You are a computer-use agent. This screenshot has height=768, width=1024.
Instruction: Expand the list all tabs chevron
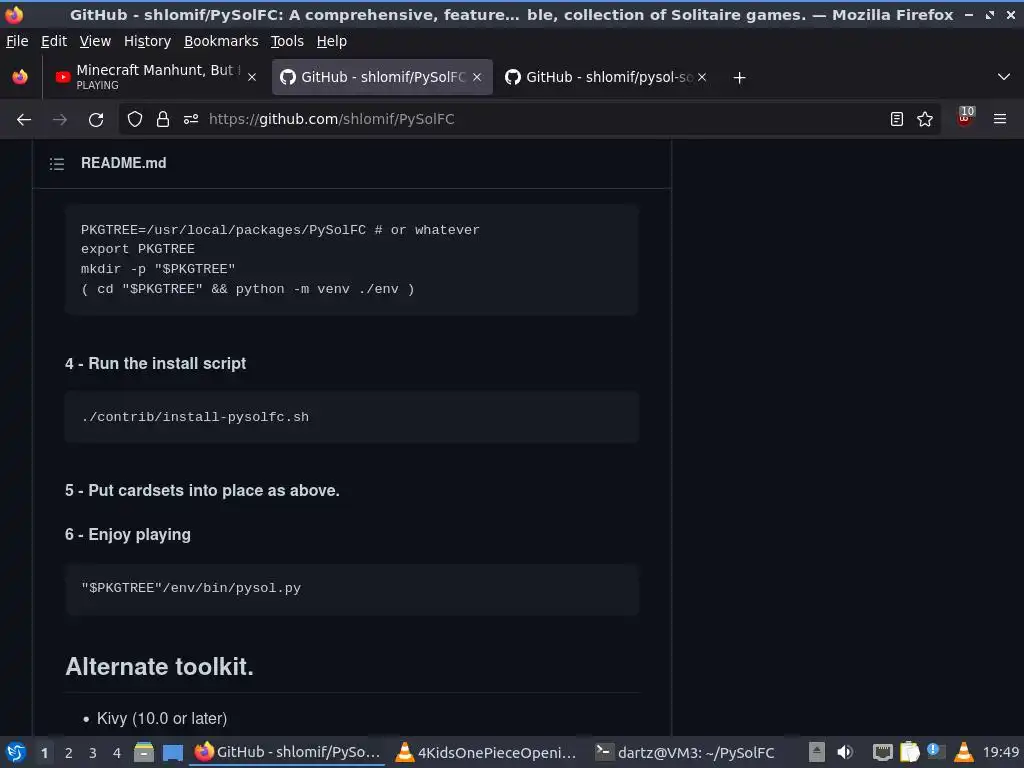pyautogui.click(x=1004, y=77)
